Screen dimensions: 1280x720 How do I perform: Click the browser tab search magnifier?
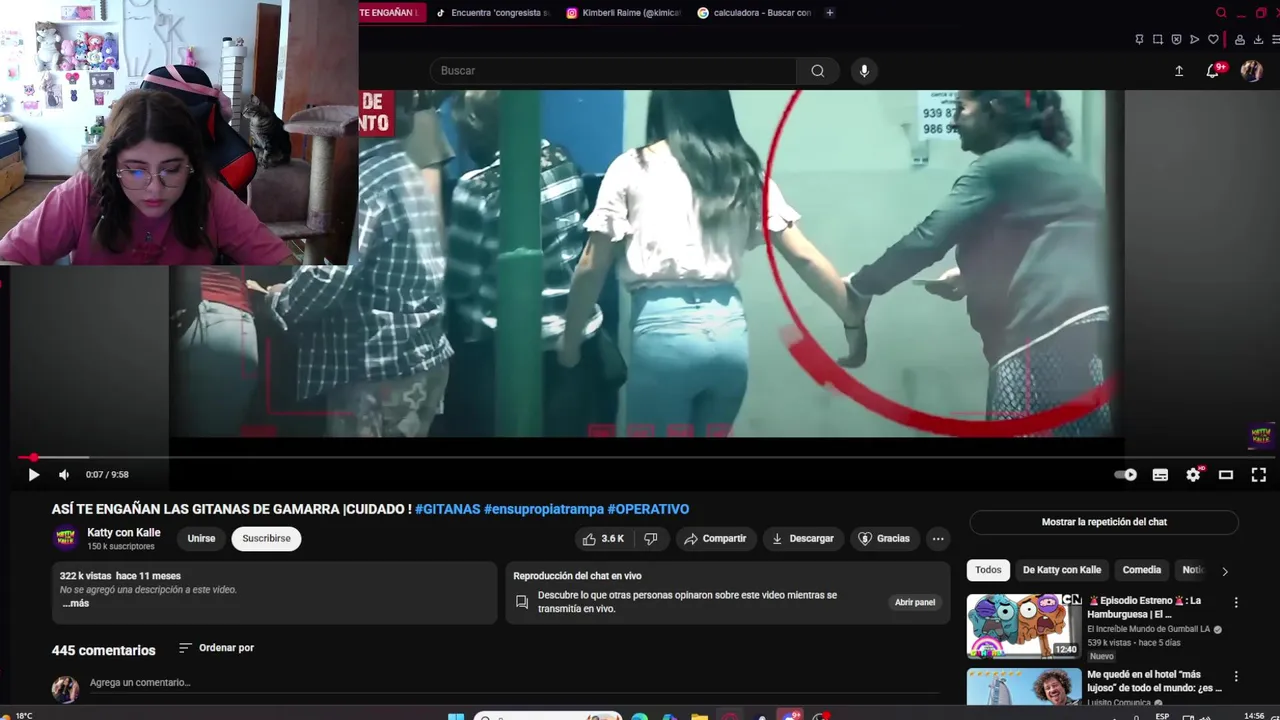tap(1221, 13)
